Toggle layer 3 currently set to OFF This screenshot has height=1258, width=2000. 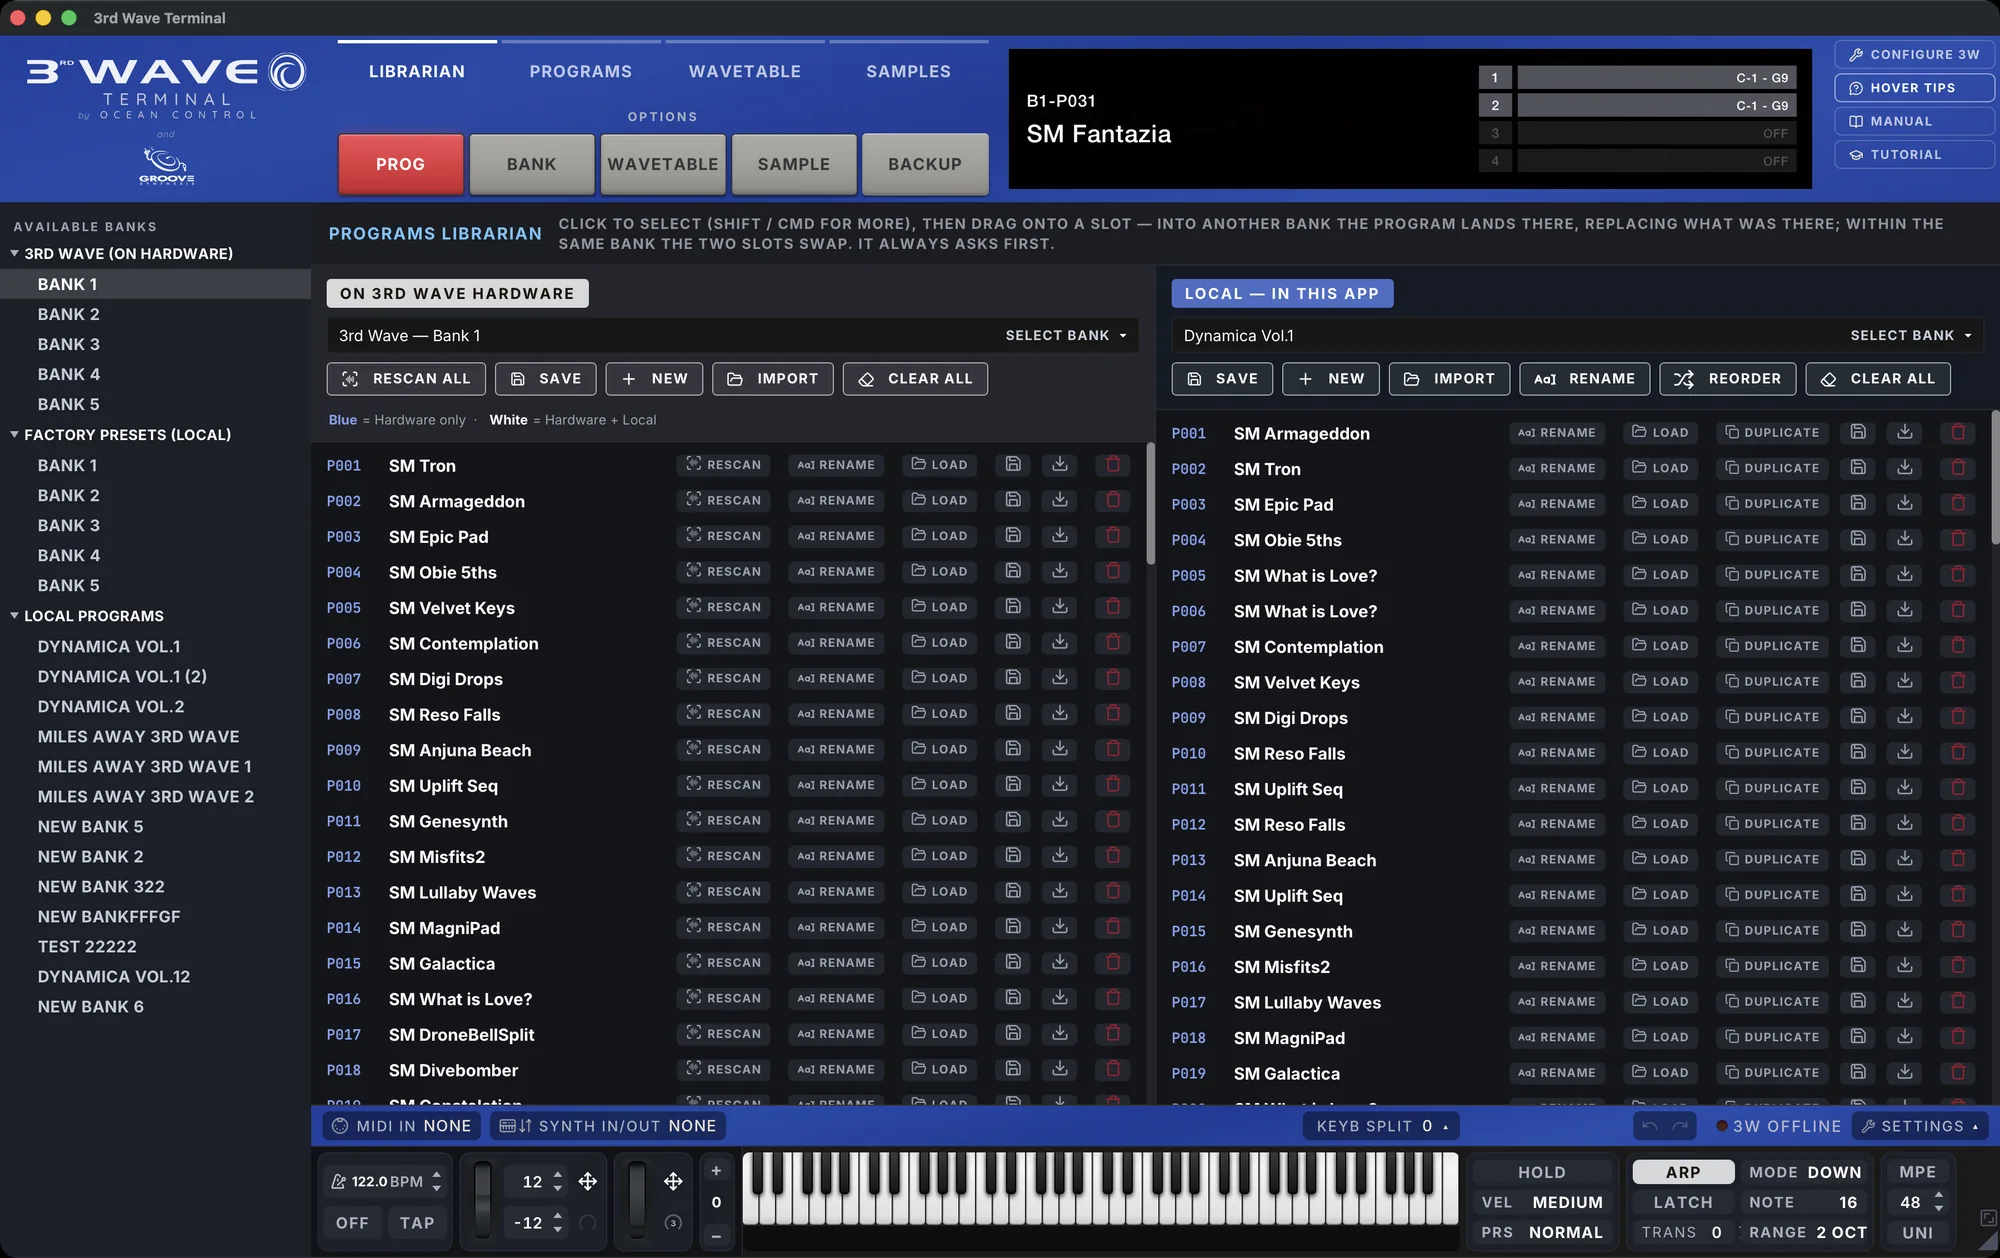1495,133
